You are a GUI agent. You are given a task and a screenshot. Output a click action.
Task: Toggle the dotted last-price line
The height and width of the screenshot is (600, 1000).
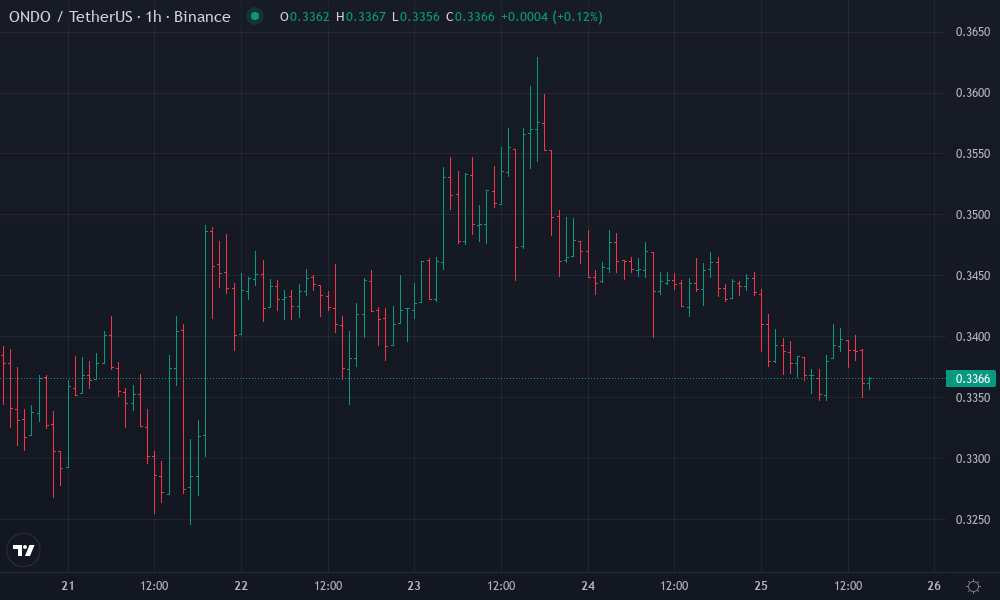click(500, 379)
